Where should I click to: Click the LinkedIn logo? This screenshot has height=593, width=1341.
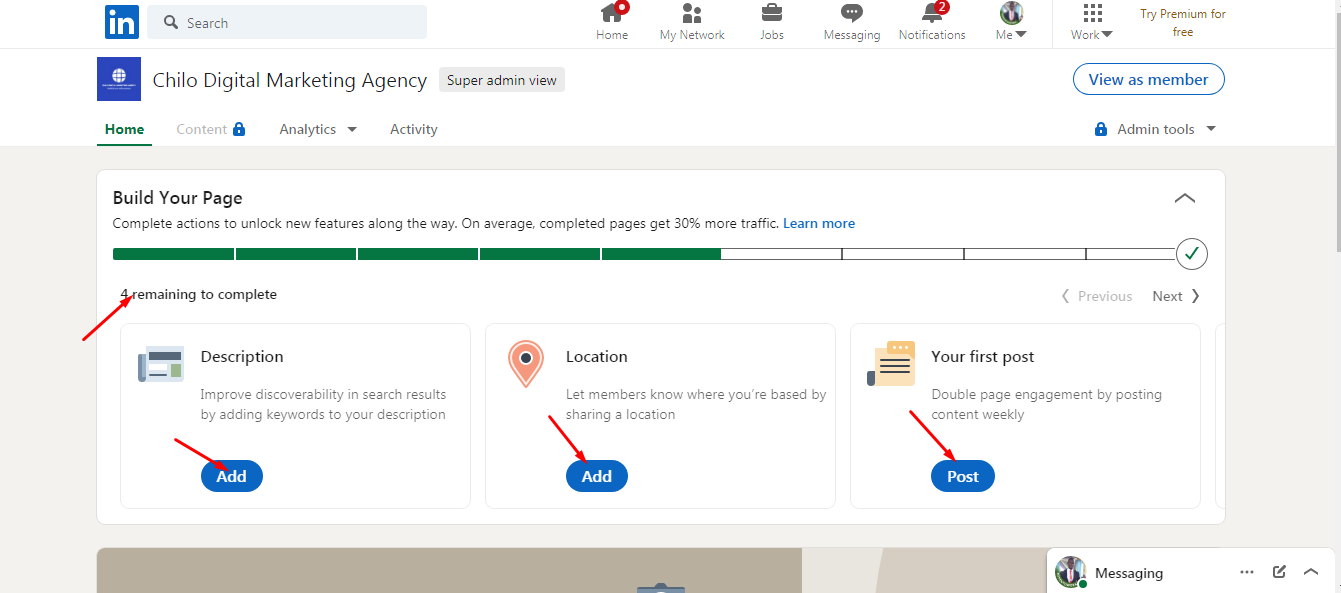click(122, 22)
